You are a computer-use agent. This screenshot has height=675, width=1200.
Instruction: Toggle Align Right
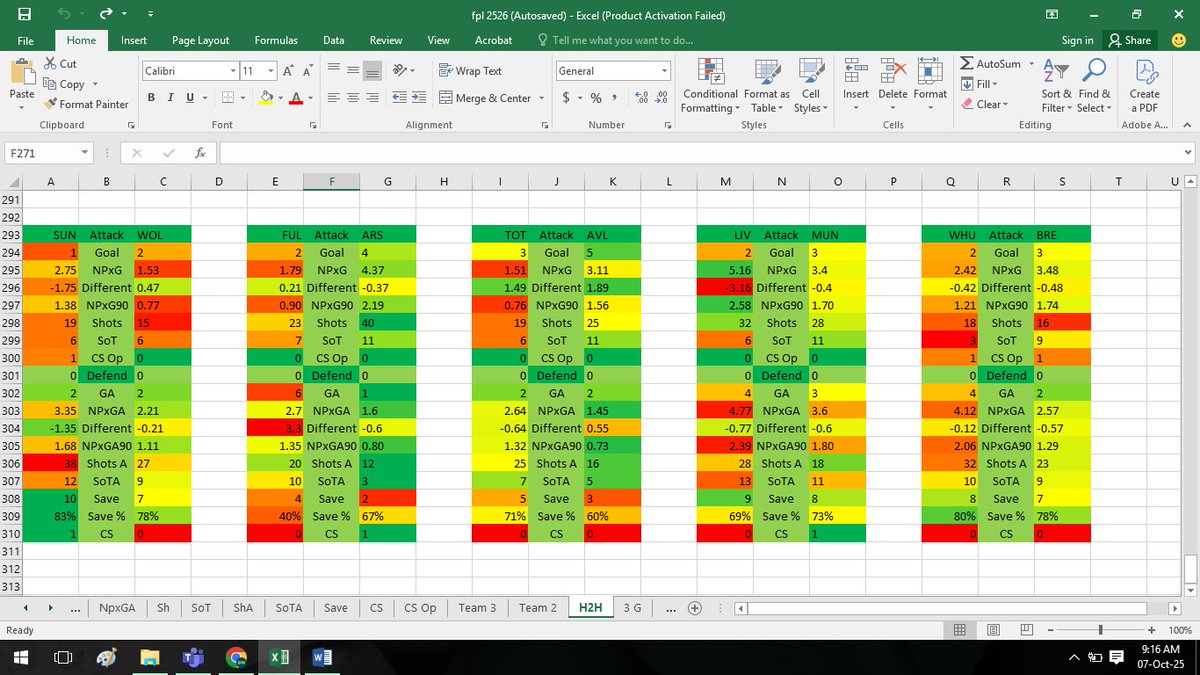pos(373,98)
